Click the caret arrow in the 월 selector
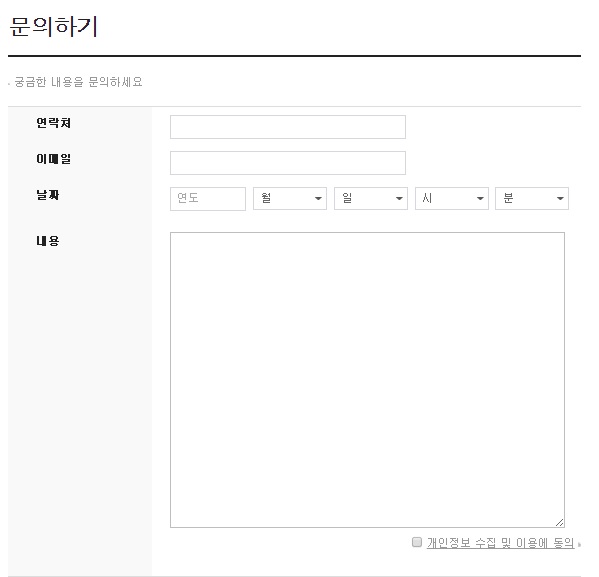The width and height of the screenshot is (599, 577). (318, 198)
